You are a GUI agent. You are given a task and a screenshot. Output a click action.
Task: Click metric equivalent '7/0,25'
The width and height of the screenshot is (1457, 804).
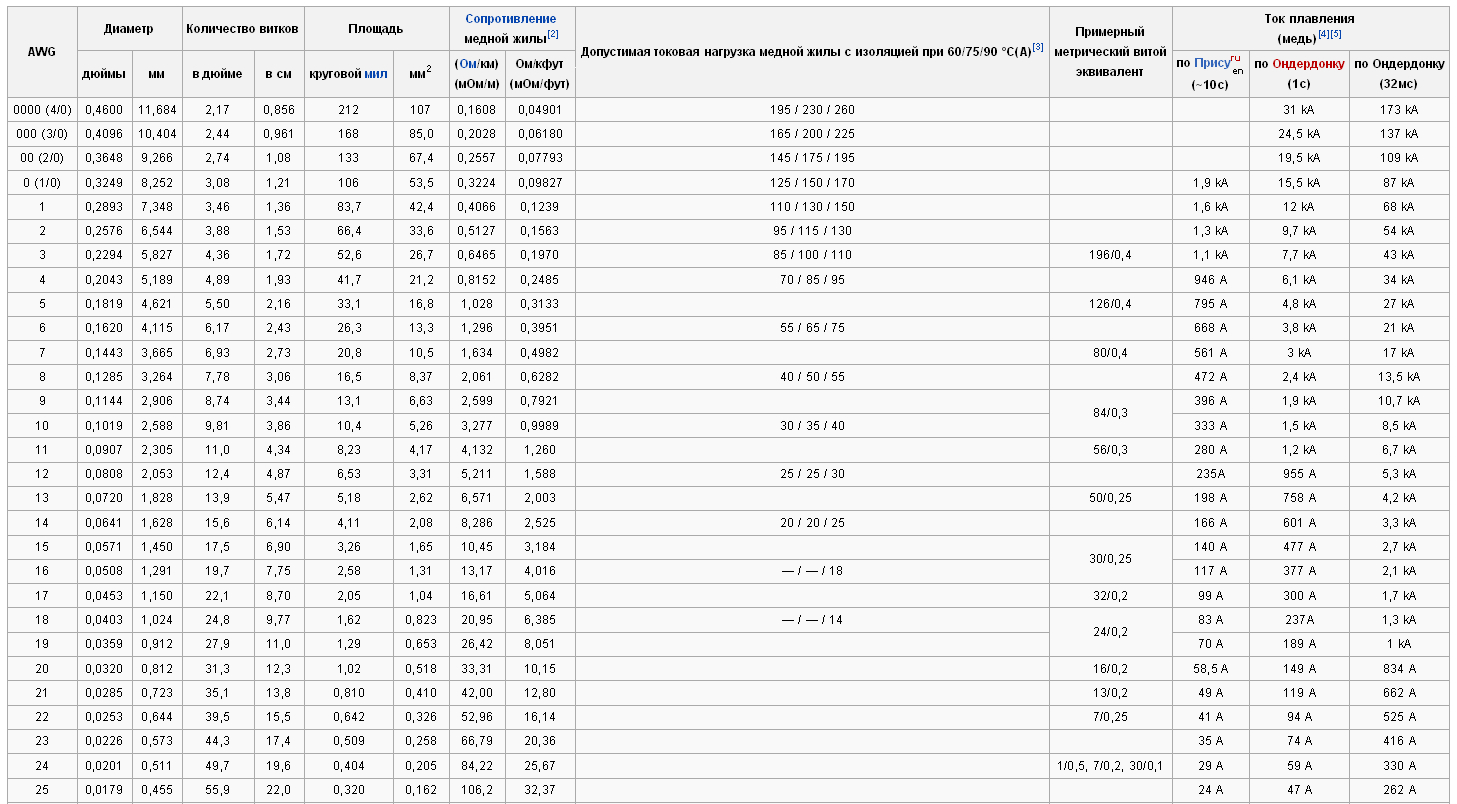pyautogui.click(x=1110, y=717)
